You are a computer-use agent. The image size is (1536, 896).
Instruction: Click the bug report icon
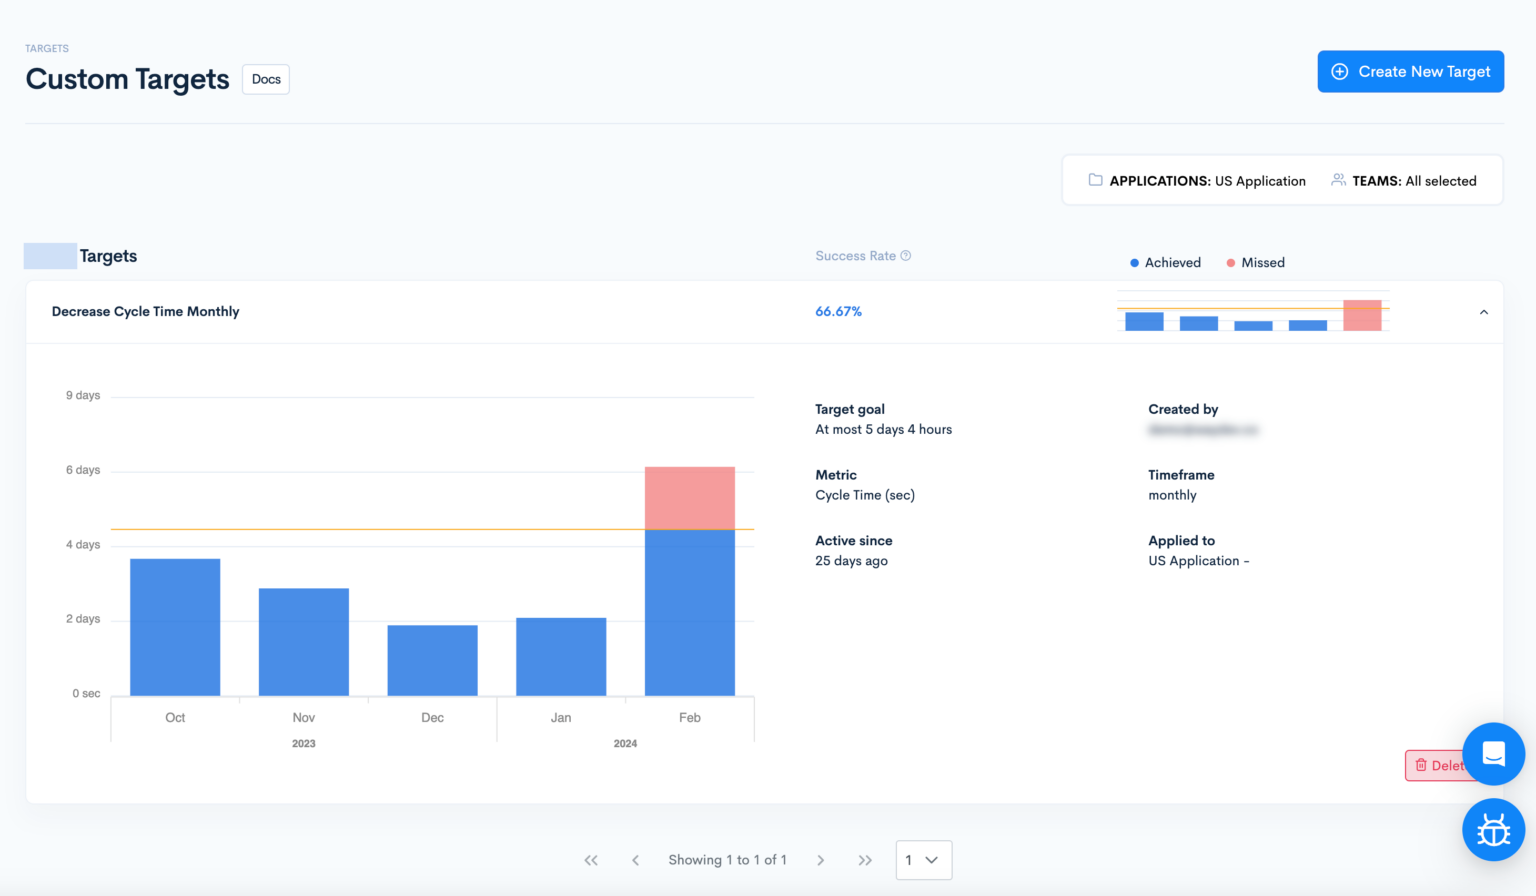pyautogui.click(x=1493, y=830)
